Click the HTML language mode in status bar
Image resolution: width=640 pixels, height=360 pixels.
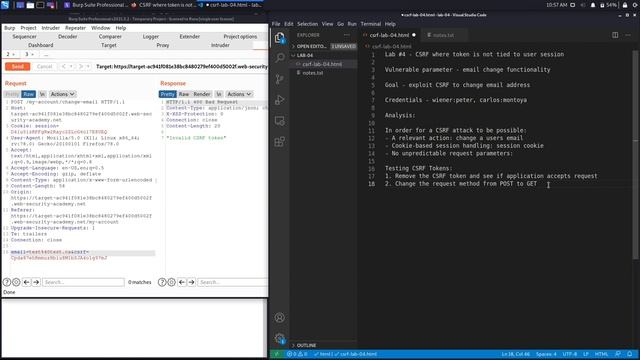point(601,354)
